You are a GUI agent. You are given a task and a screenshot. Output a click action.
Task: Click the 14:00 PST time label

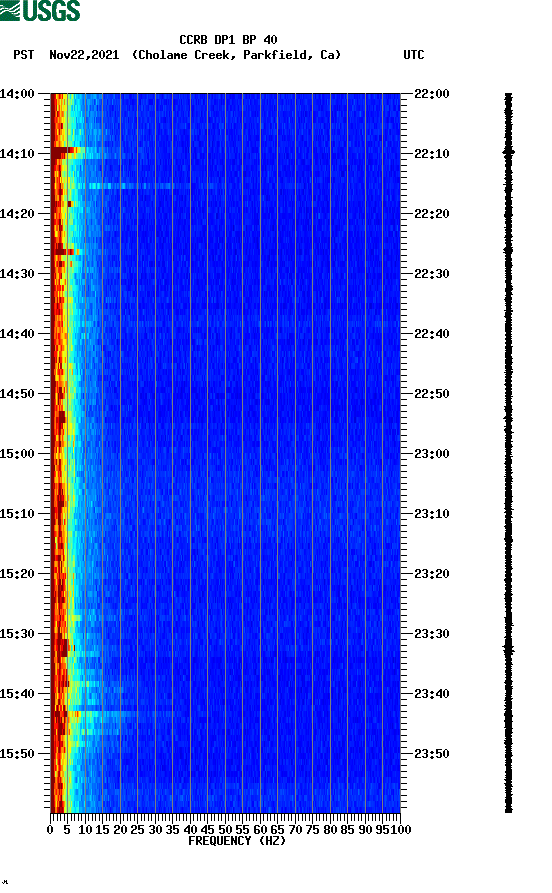[x=17, y=94]
